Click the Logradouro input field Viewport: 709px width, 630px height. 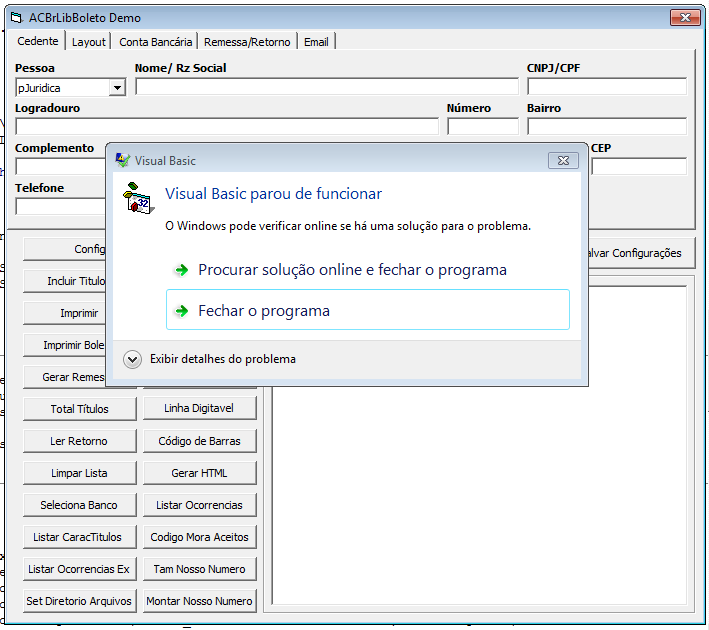pyautogui.click(x=227, y=127)
